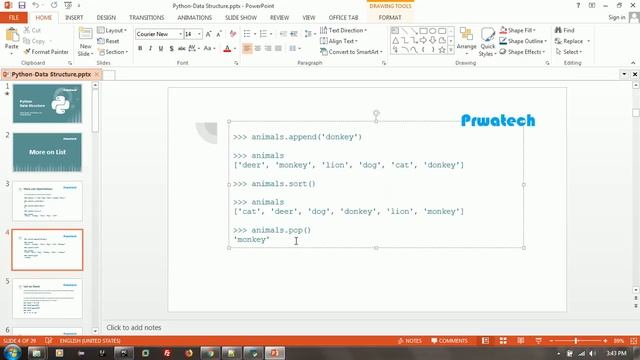The image size is (640, 360).
Task: Open the Select menu in Editing
Action: (x=569, y=52)
